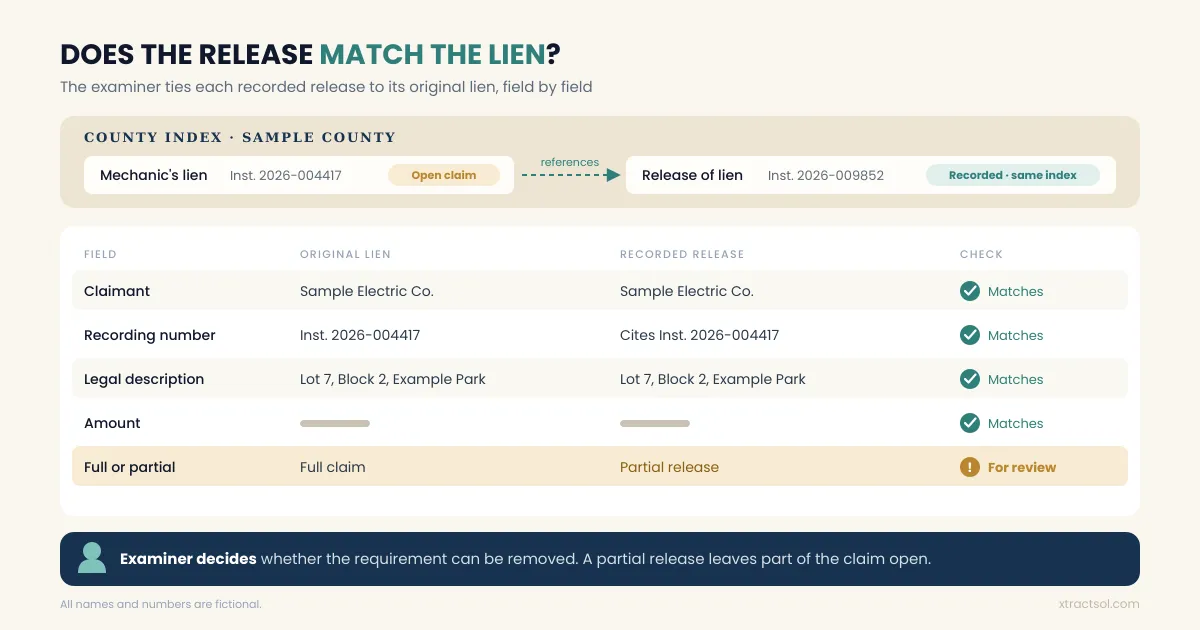Click Sample Electric Co. under Recorded Release
Viewport: 1200px width, 630px height.
[687, 291]
